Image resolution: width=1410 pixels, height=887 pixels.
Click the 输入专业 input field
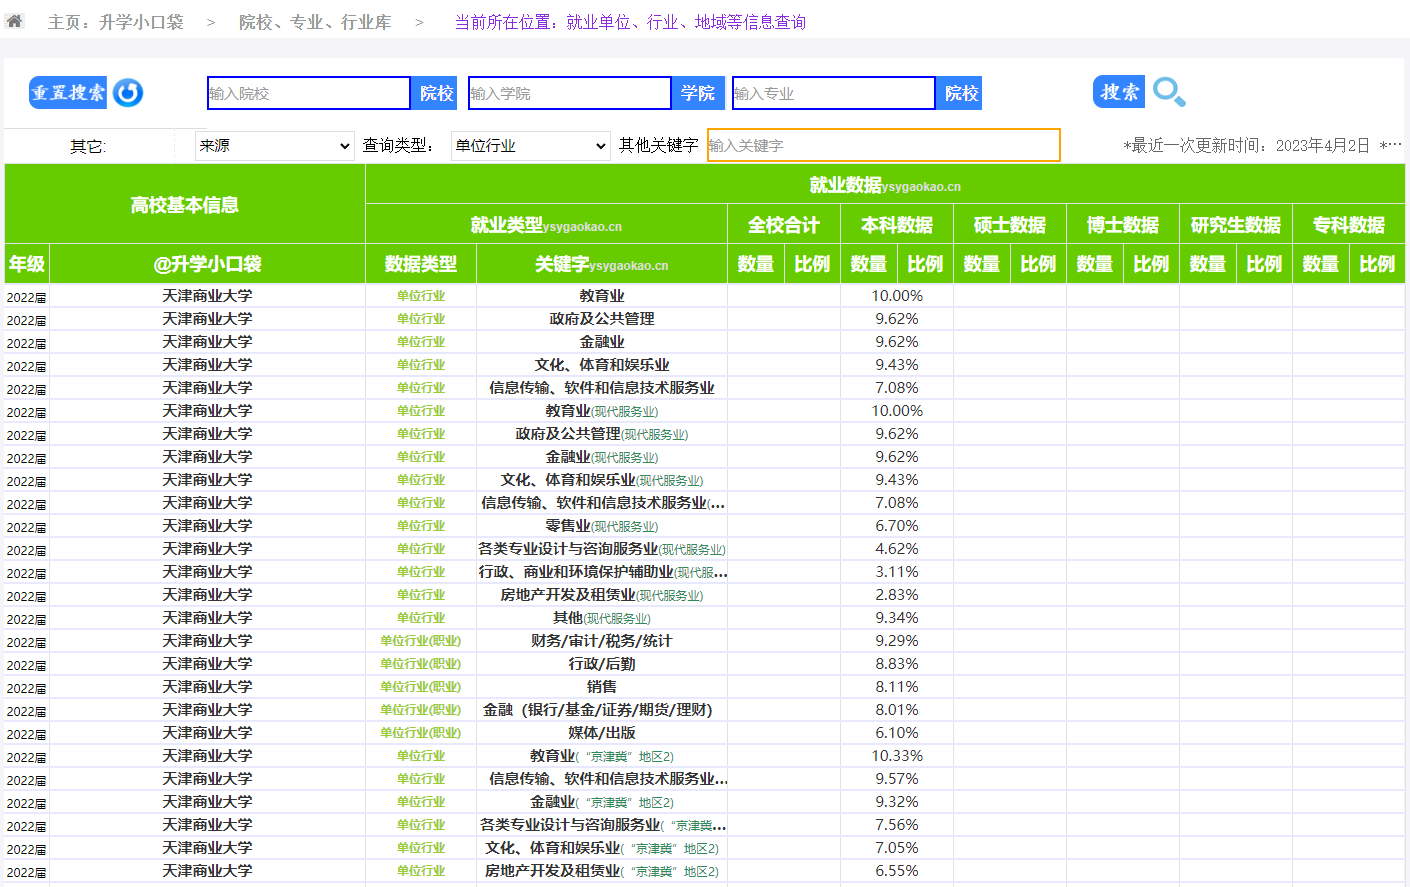tap(833, 93)
